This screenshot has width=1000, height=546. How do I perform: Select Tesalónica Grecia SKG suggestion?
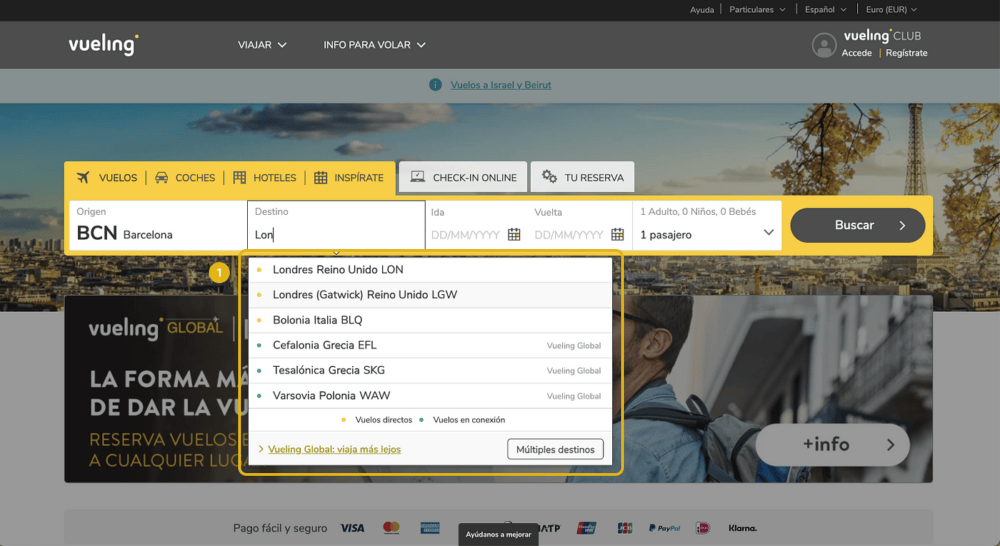430,371
